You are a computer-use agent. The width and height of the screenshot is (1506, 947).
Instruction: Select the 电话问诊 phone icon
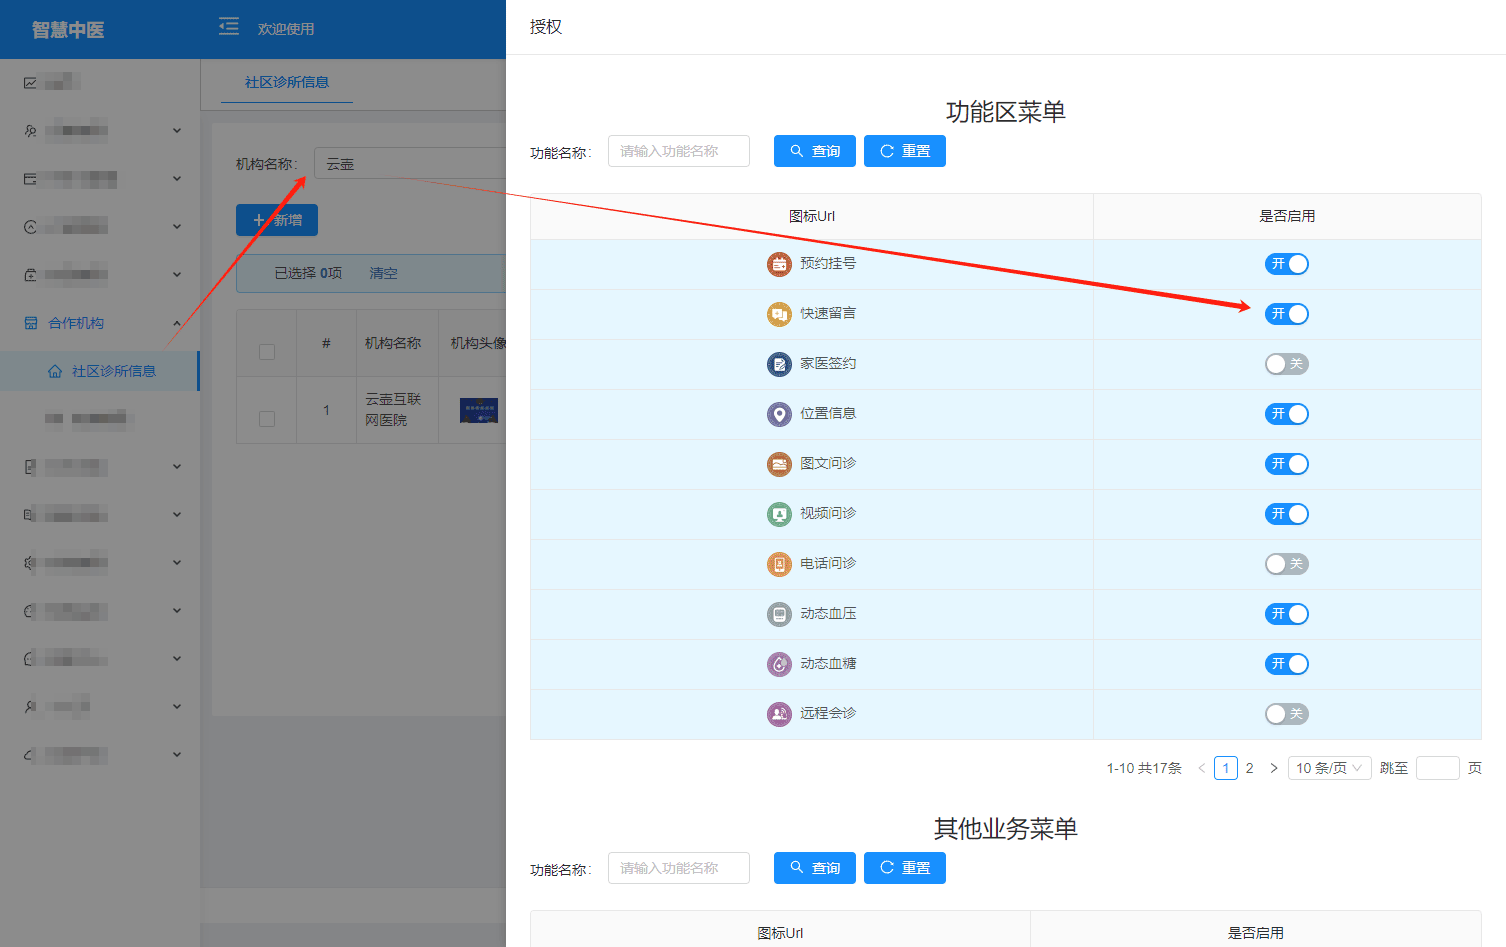[778, 563]
